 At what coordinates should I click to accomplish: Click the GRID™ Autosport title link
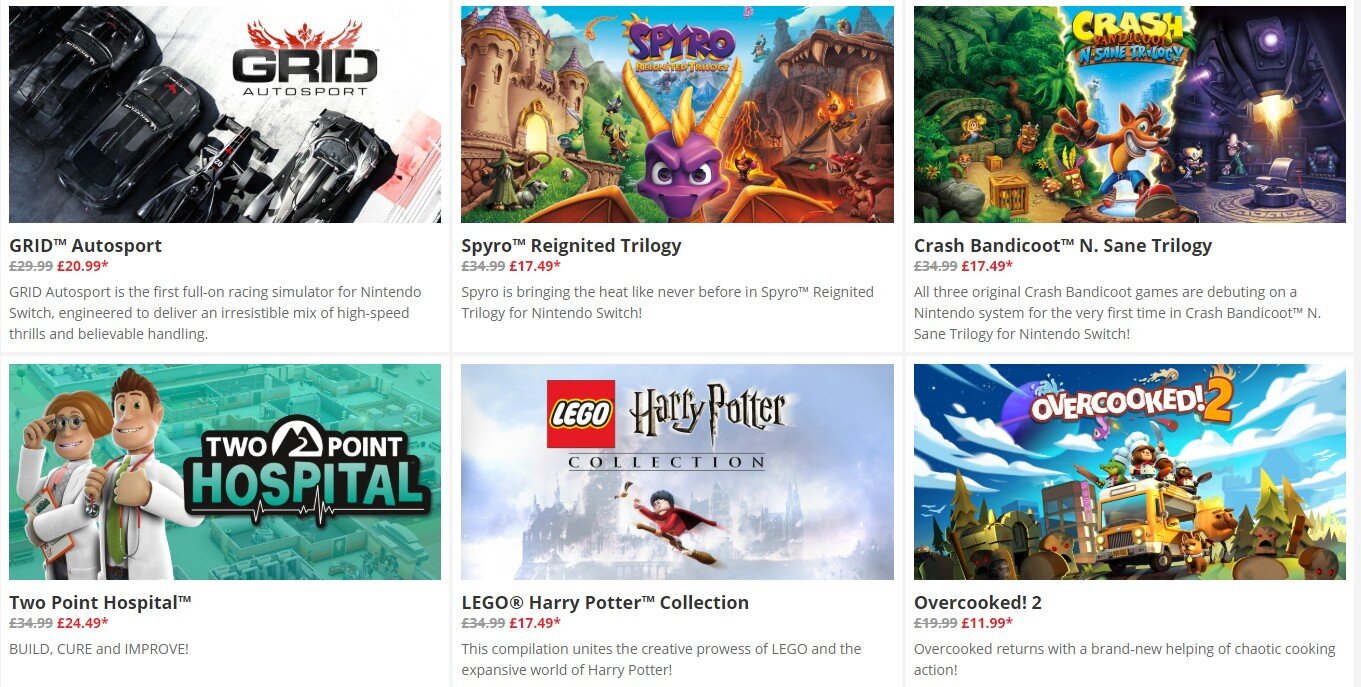pyautogui.click(x=85, y=245)
